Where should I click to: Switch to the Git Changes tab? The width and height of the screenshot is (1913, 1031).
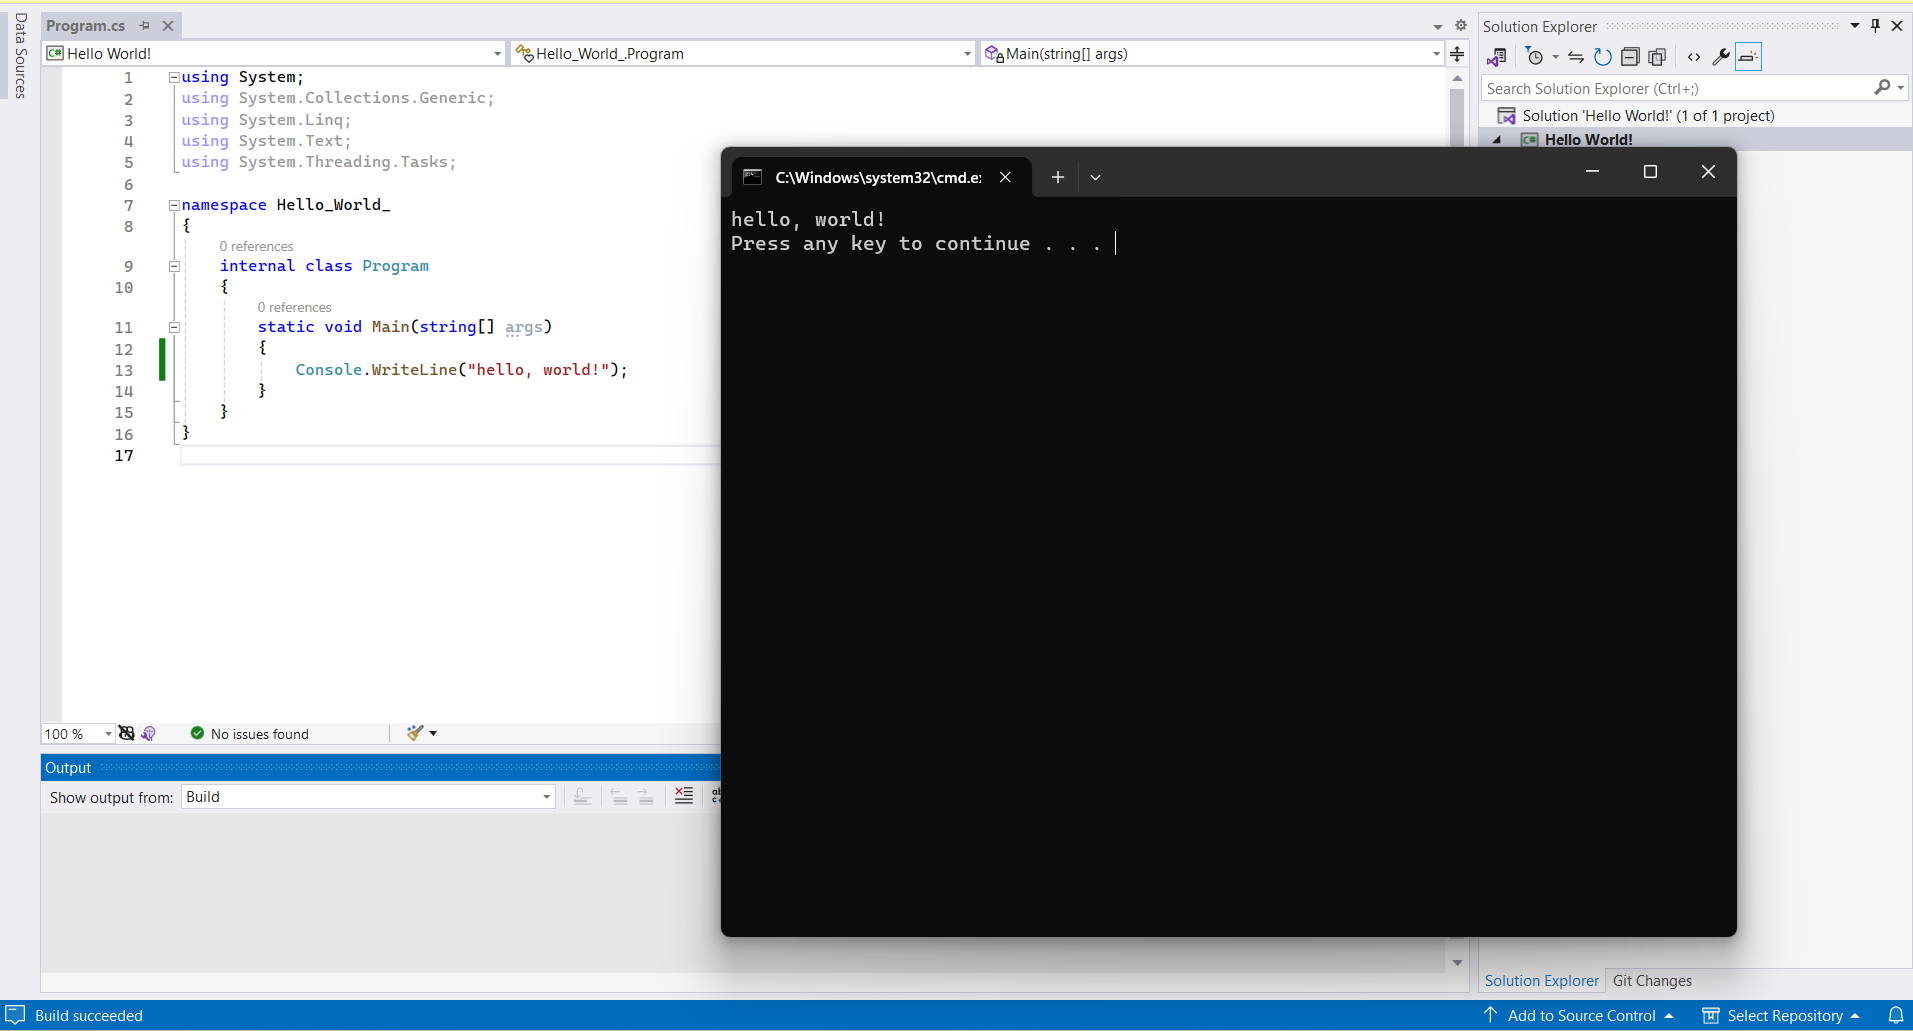1652,981
